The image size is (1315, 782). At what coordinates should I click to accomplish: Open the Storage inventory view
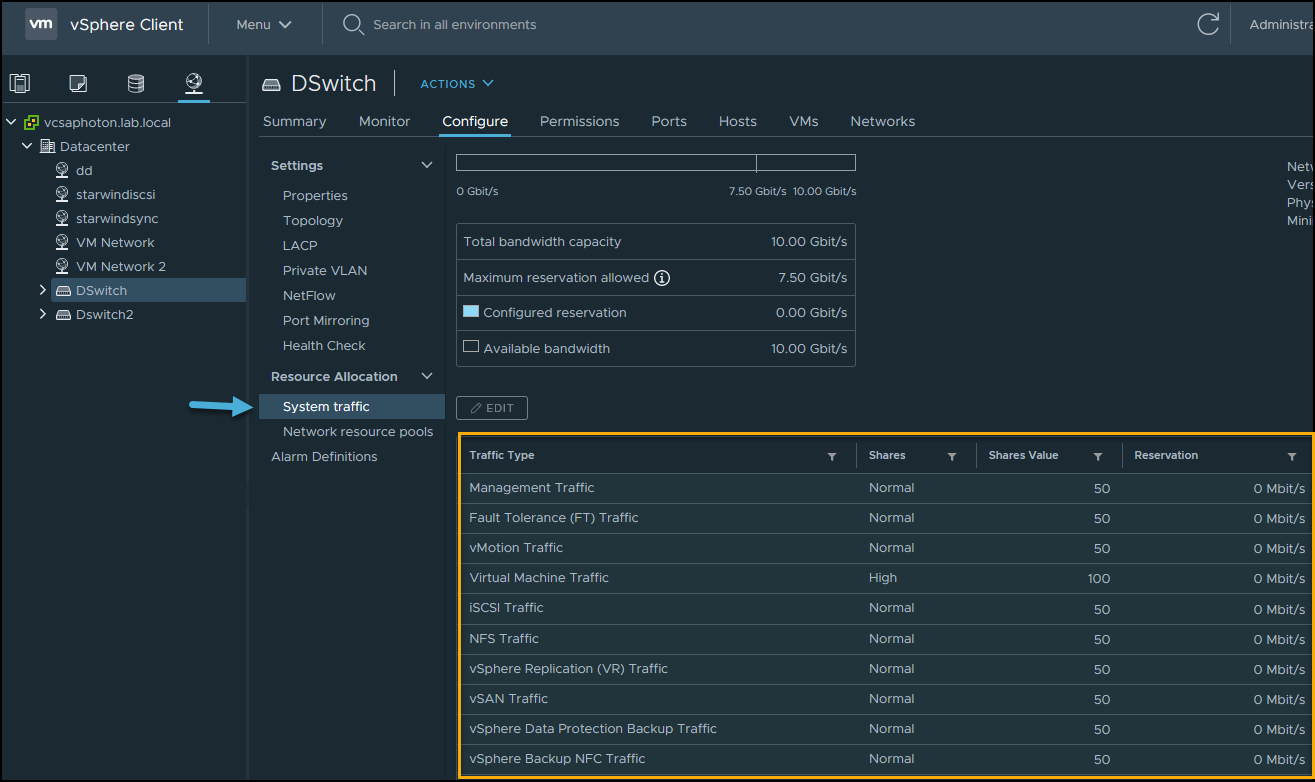pos(136,83)
